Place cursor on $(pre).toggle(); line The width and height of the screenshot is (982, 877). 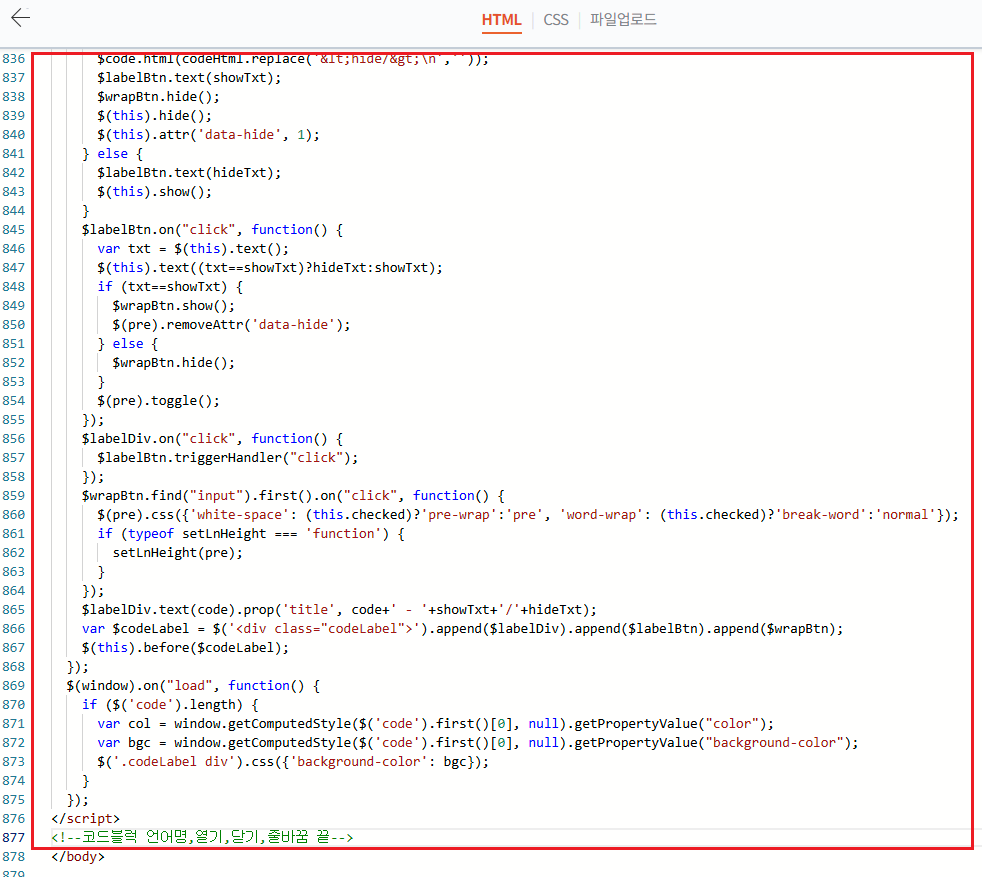(158, 401)
